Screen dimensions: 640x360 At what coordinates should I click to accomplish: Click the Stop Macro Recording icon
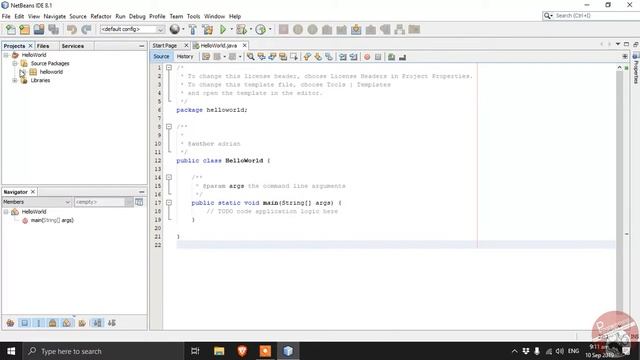[x=378, y=57]
